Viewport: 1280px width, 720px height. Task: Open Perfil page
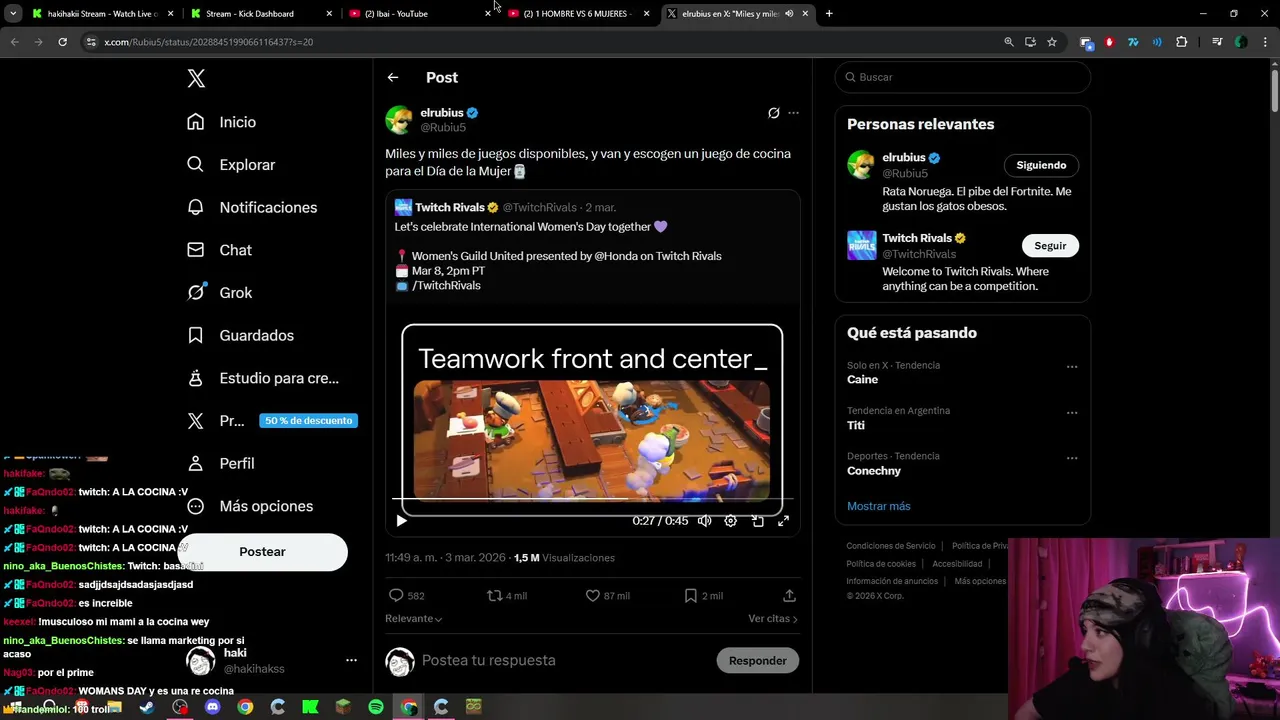coord(221,463)
